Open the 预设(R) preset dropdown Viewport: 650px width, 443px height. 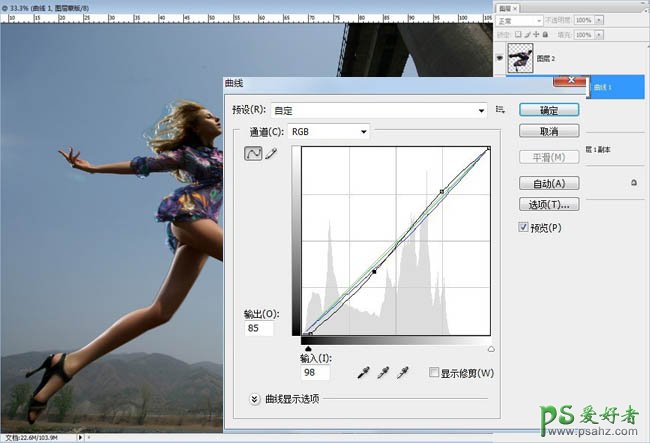pyautogui.click(x=480, y=110)
